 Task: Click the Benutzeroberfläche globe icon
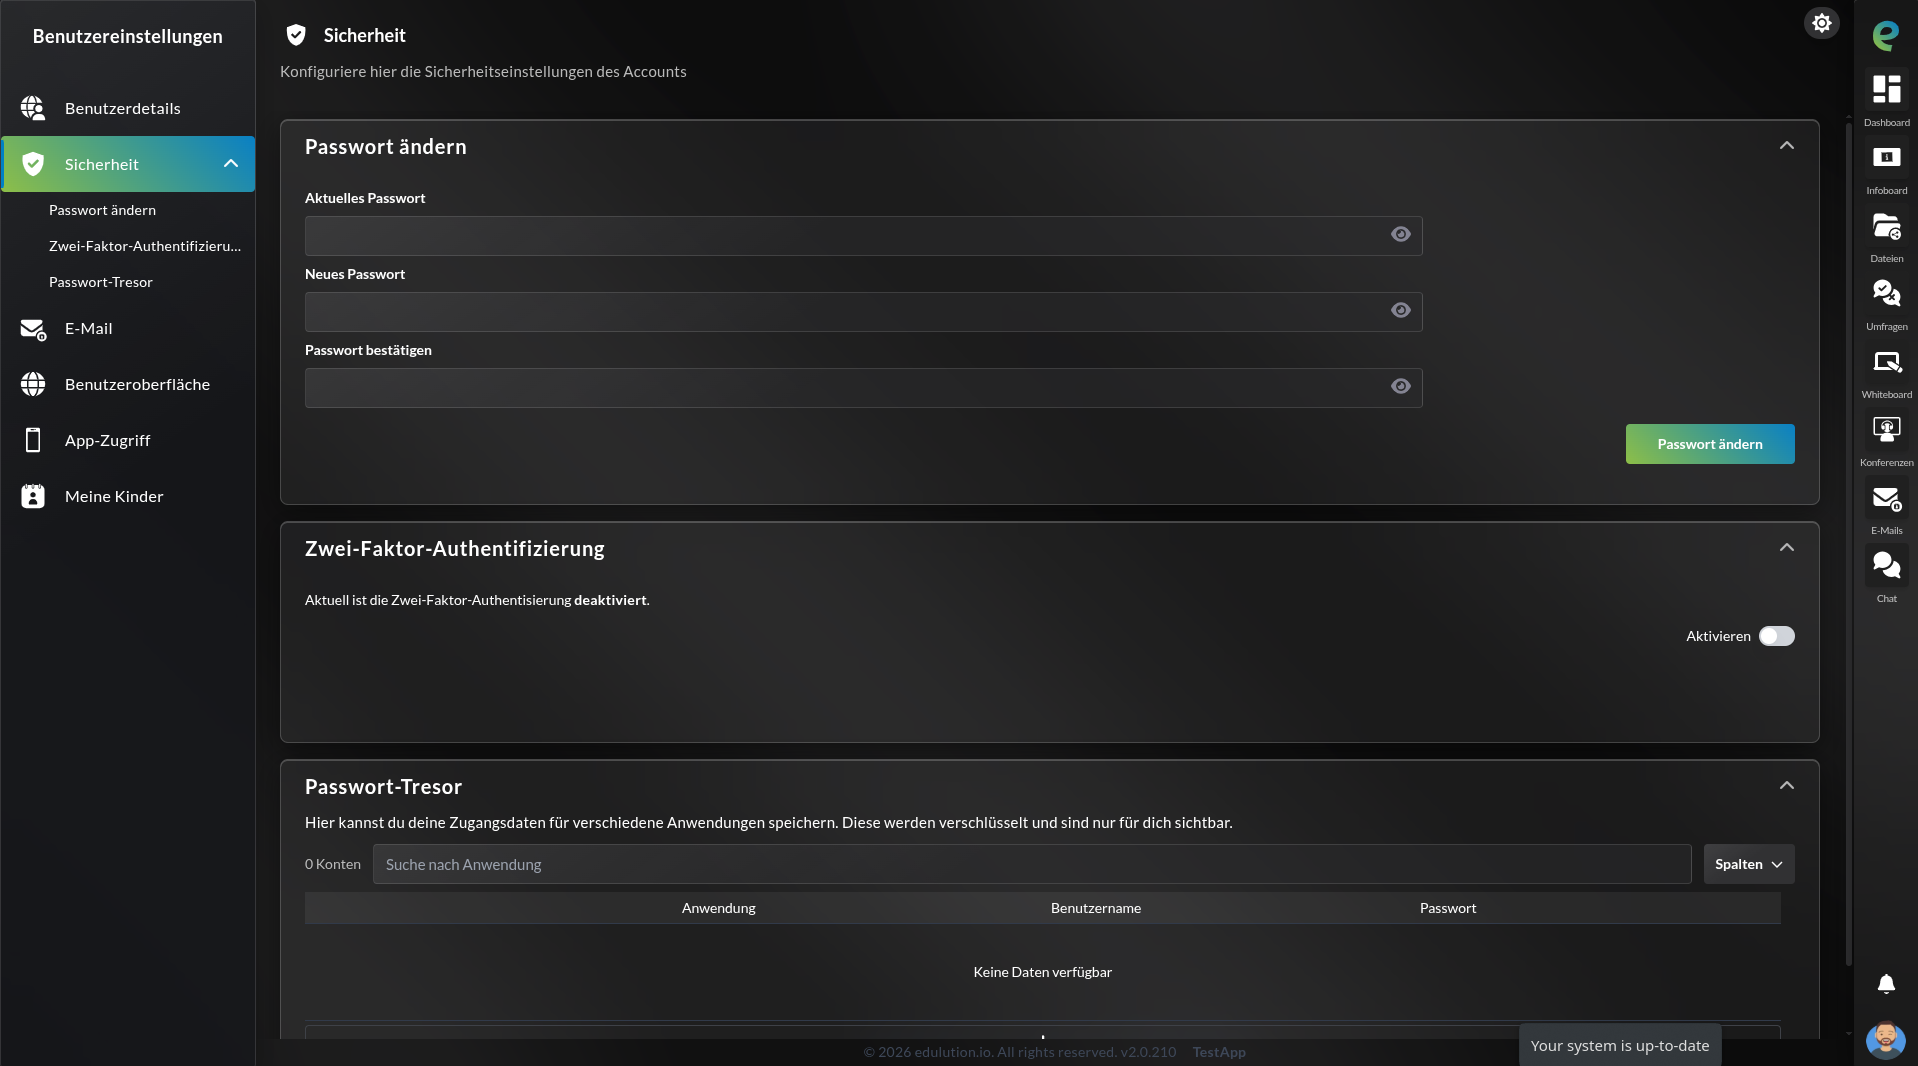pos(33,384)
